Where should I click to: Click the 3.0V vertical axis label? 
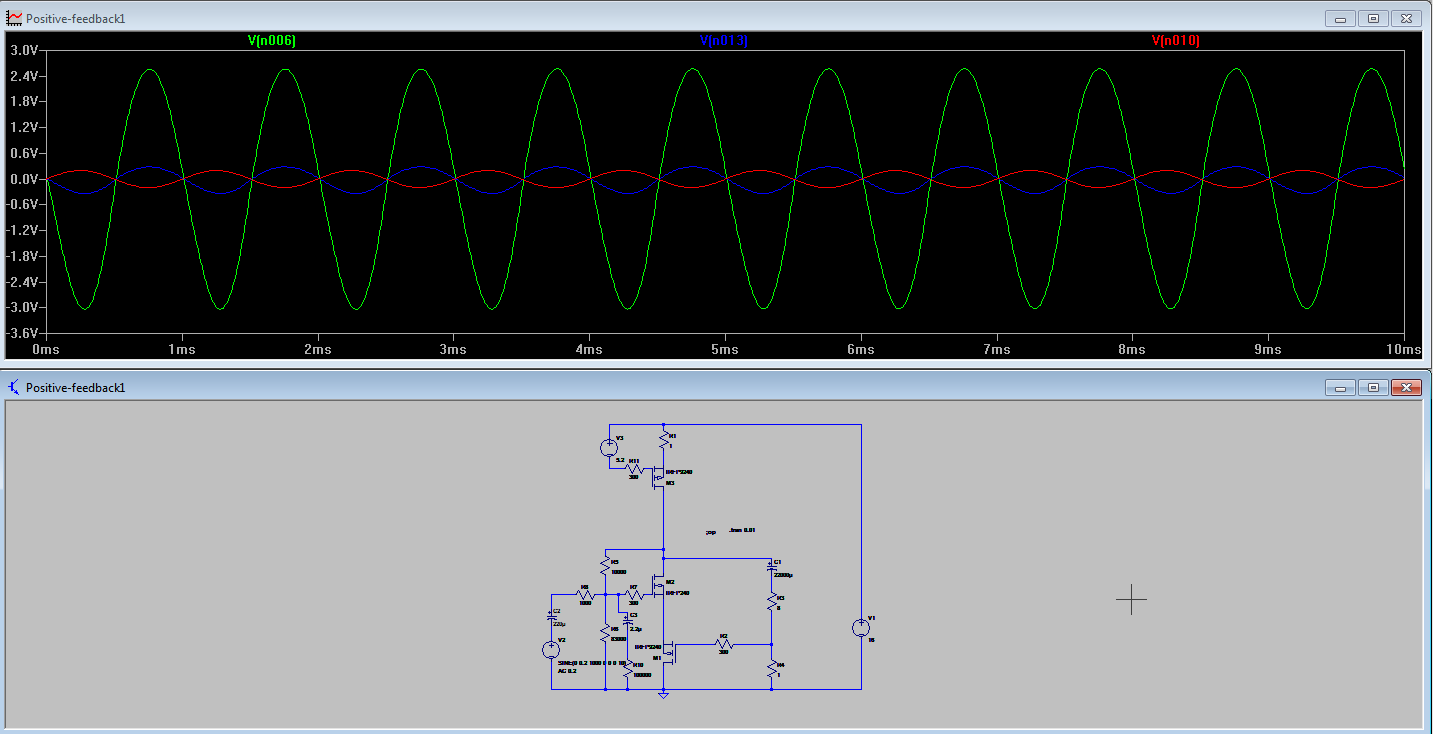click(x=23, y=50)
